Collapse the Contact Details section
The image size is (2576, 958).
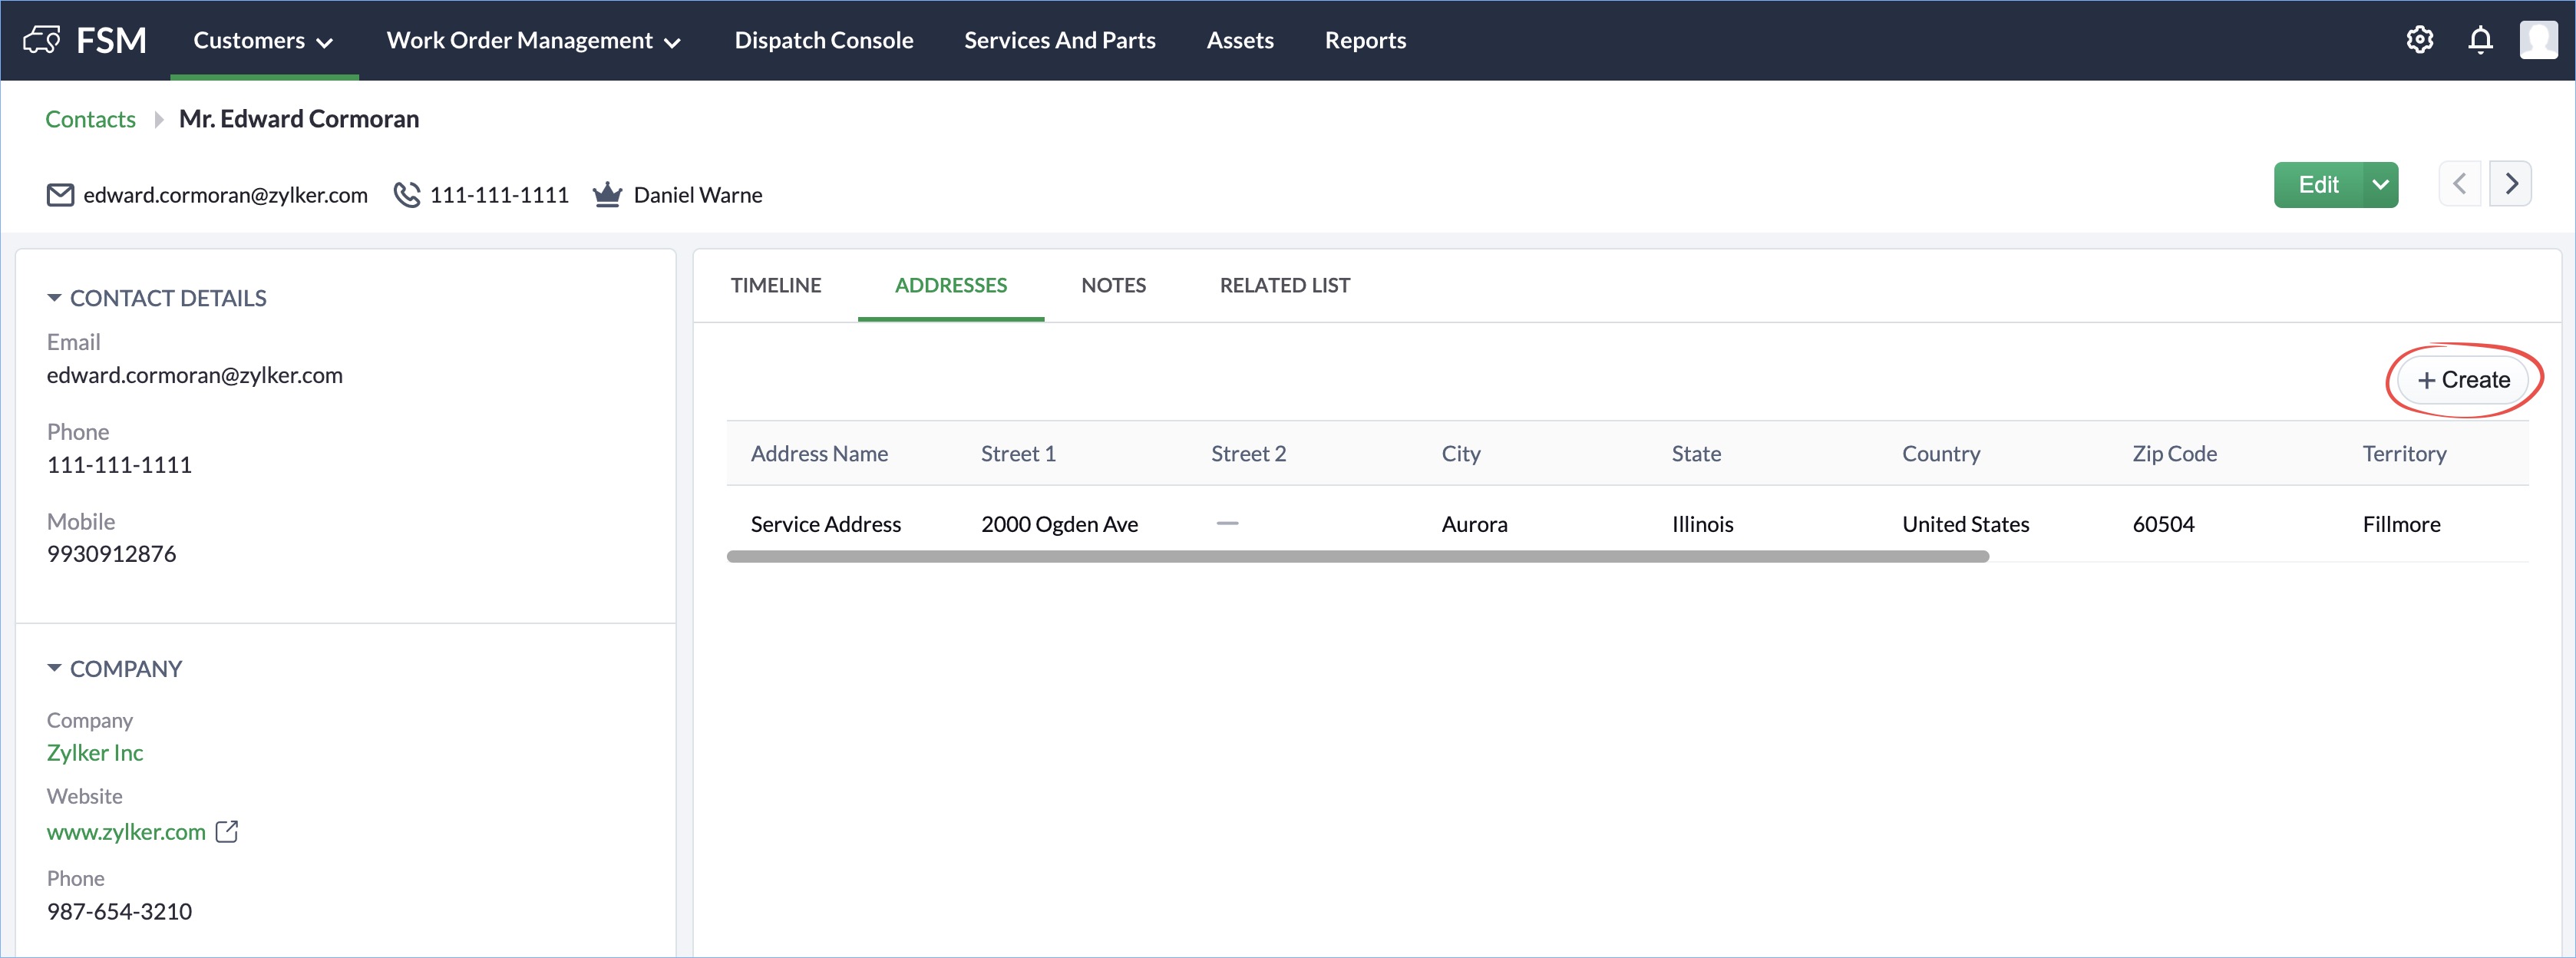click(x=54, y=298)
